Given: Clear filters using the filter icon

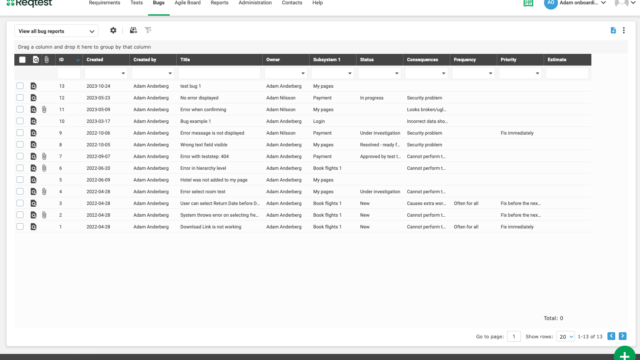Looking at the screenshot, I should click(x=148, y=30).
